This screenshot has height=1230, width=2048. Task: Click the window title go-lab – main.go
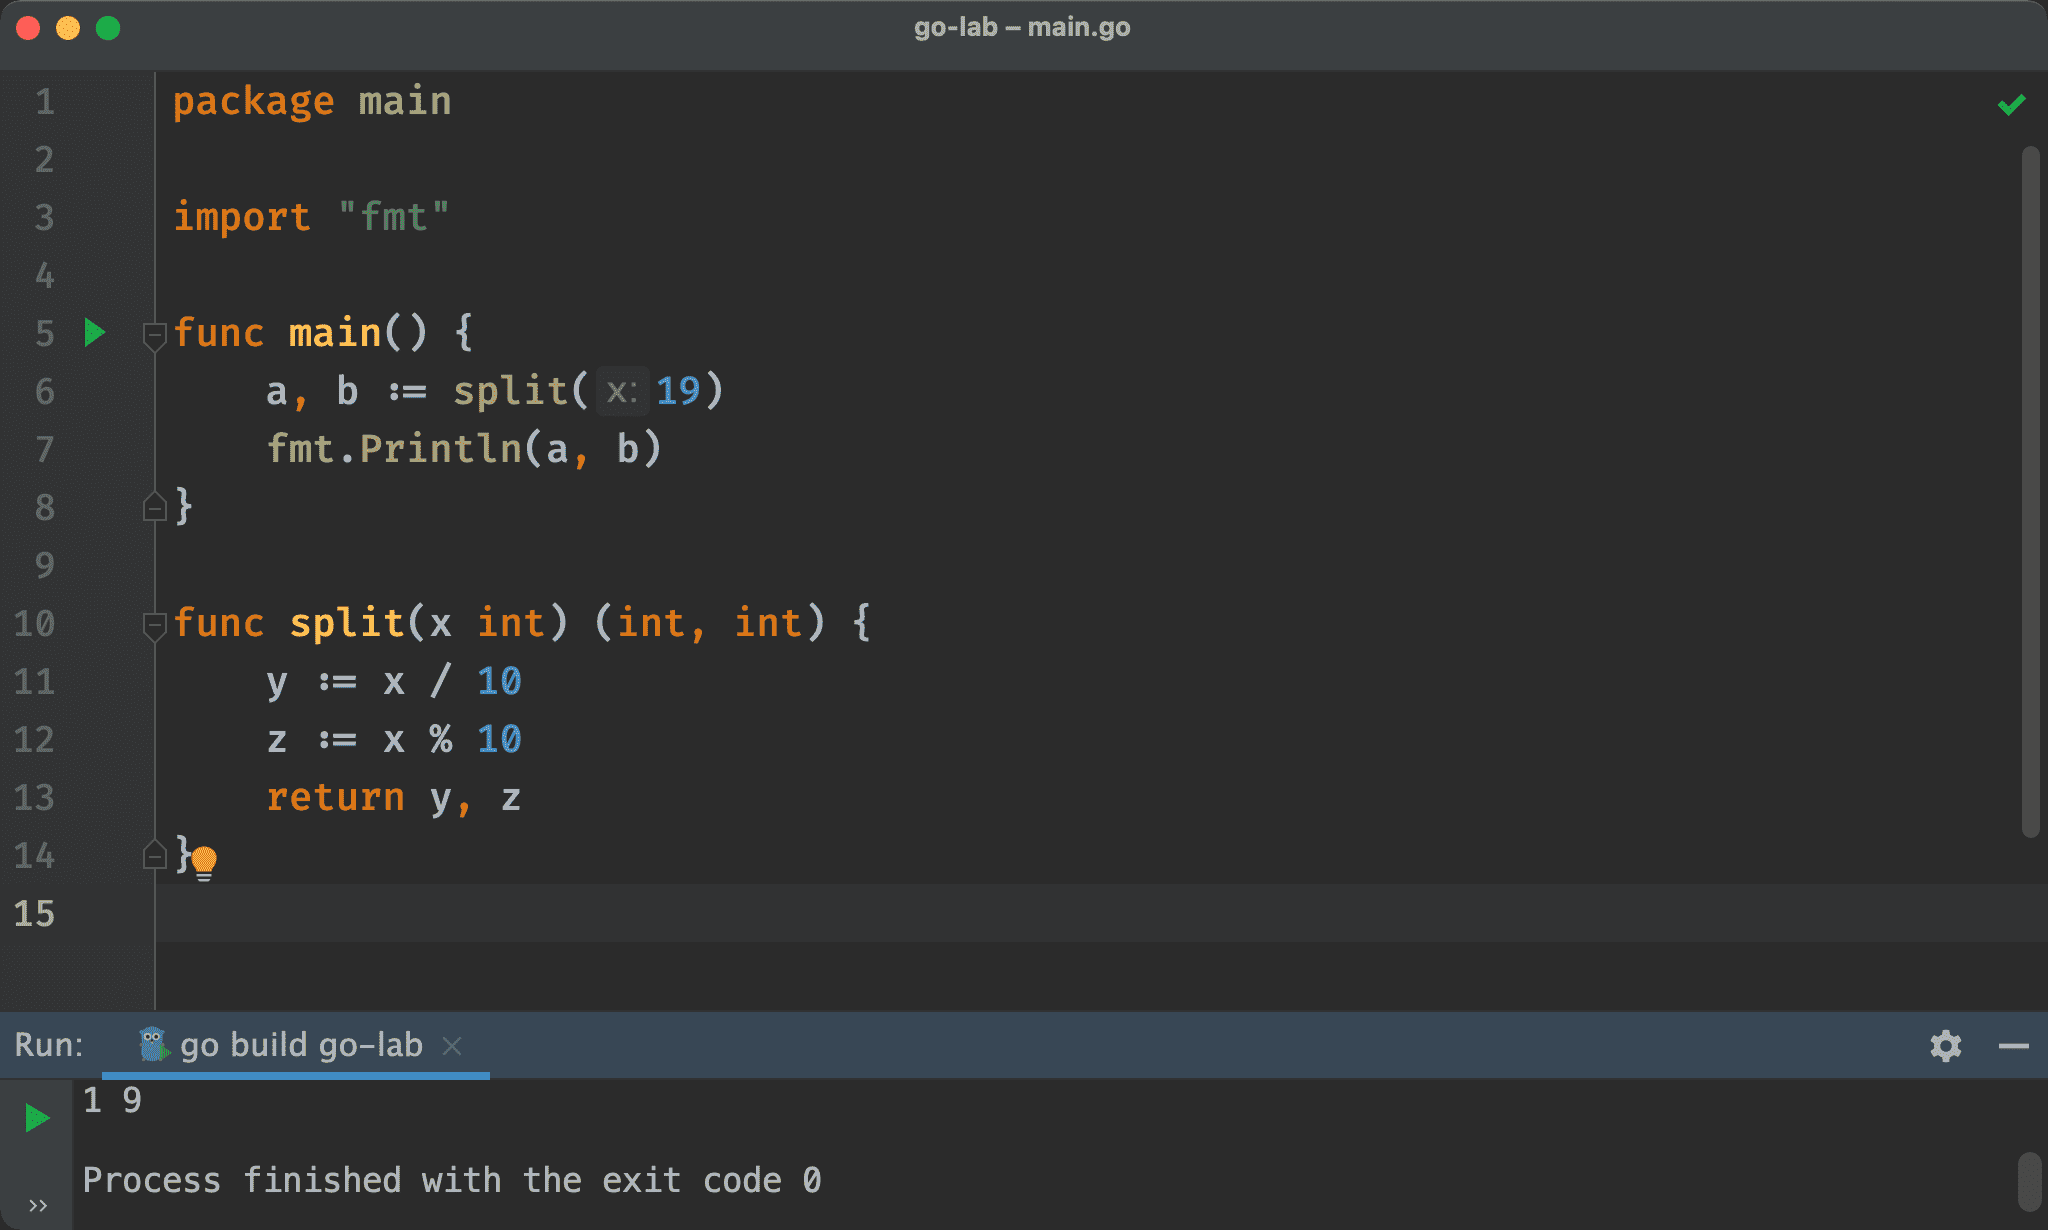pyautogui.click(x=1022, y=27)
